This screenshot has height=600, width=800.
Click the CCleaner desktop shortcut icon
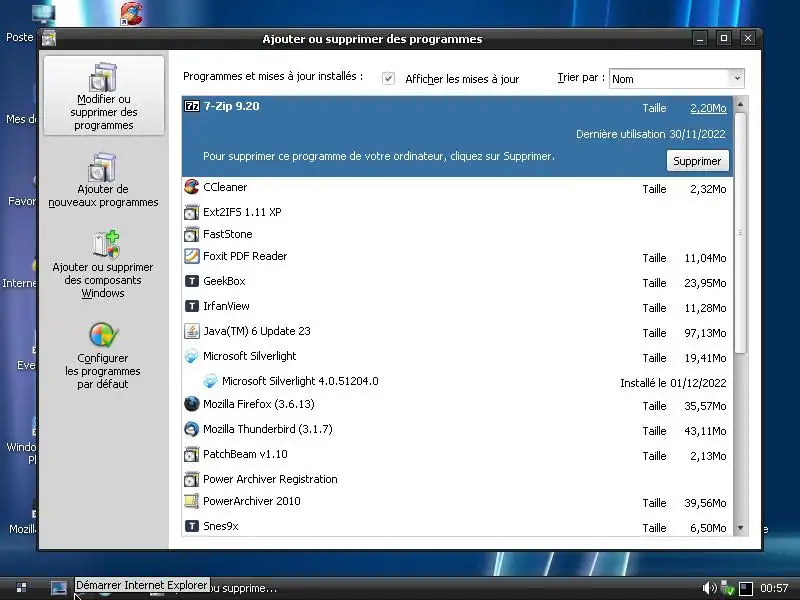pyautogui.click(x=132, y=13)
